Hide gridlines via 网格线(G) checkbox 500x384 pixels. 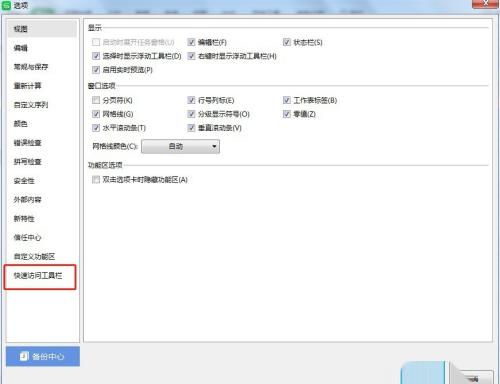click(x=96, y=114)
